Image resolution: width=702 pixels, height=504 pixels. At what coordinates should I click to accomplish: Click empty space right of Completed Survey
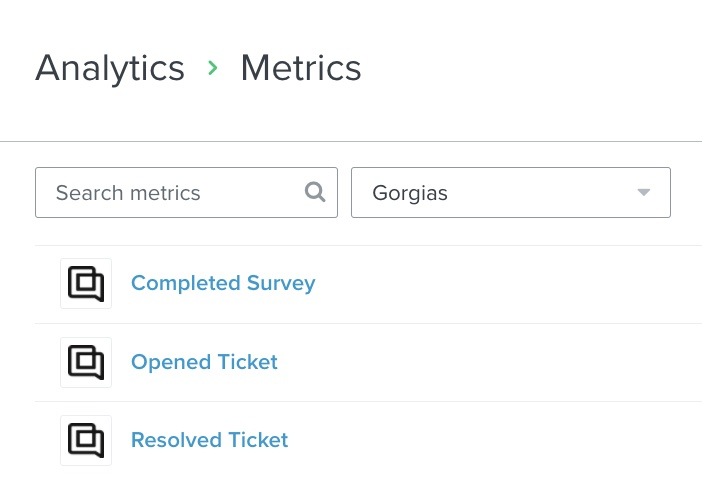(x=506, y=283)
